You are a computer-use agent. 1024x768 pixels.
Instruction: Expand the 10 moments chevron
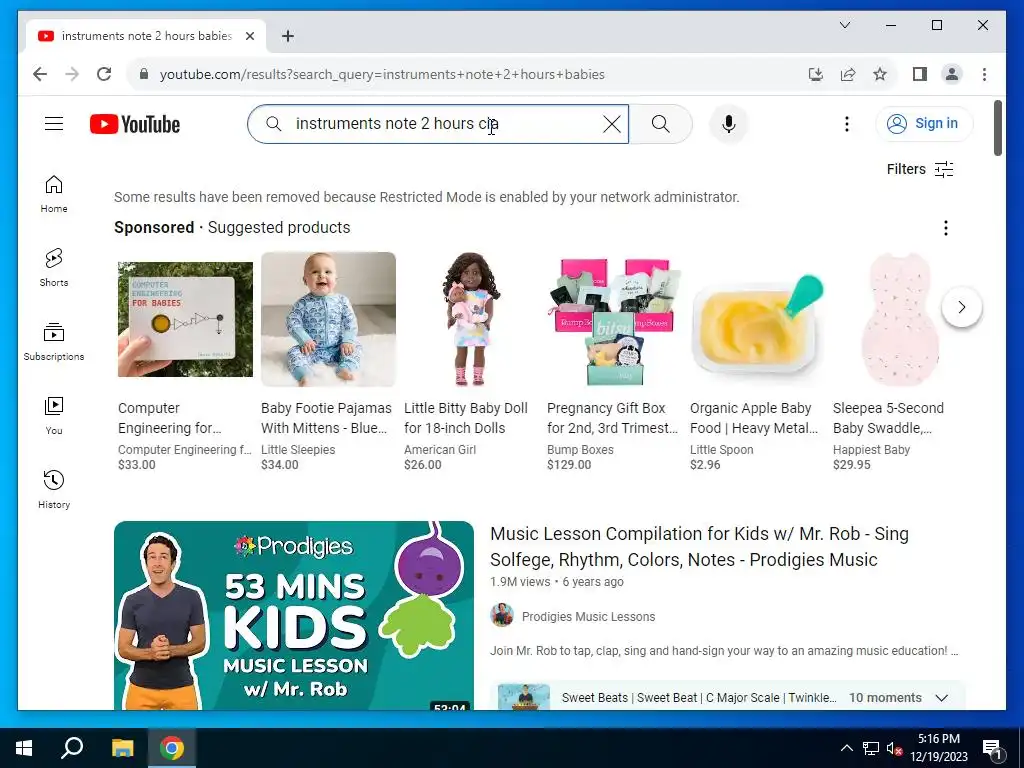click(941, 697)
